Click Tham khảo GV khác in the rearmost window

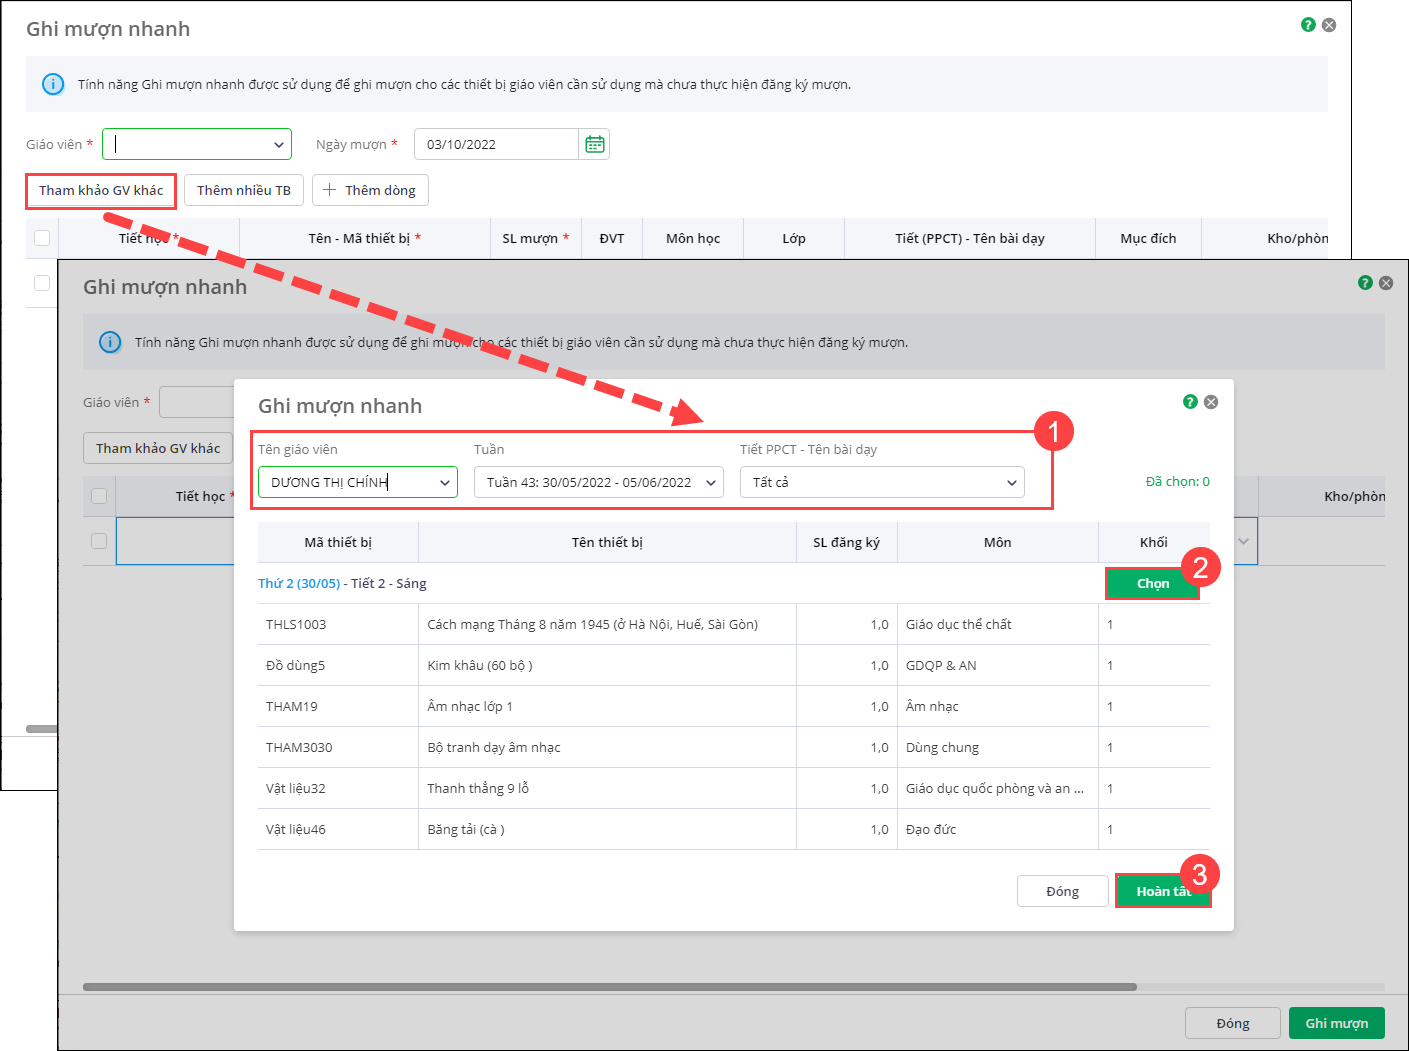[x=101, y=191]
